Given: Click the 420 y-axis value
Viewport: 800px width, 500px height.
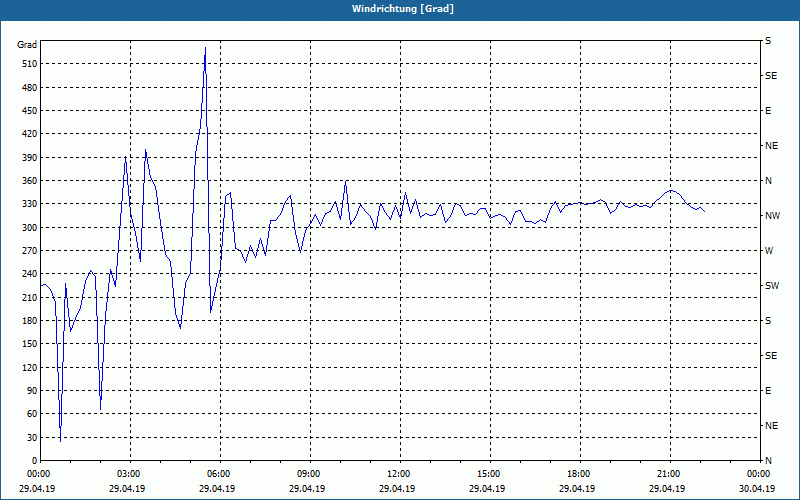Looking at the screenshot, I should (x=30, y=134).
